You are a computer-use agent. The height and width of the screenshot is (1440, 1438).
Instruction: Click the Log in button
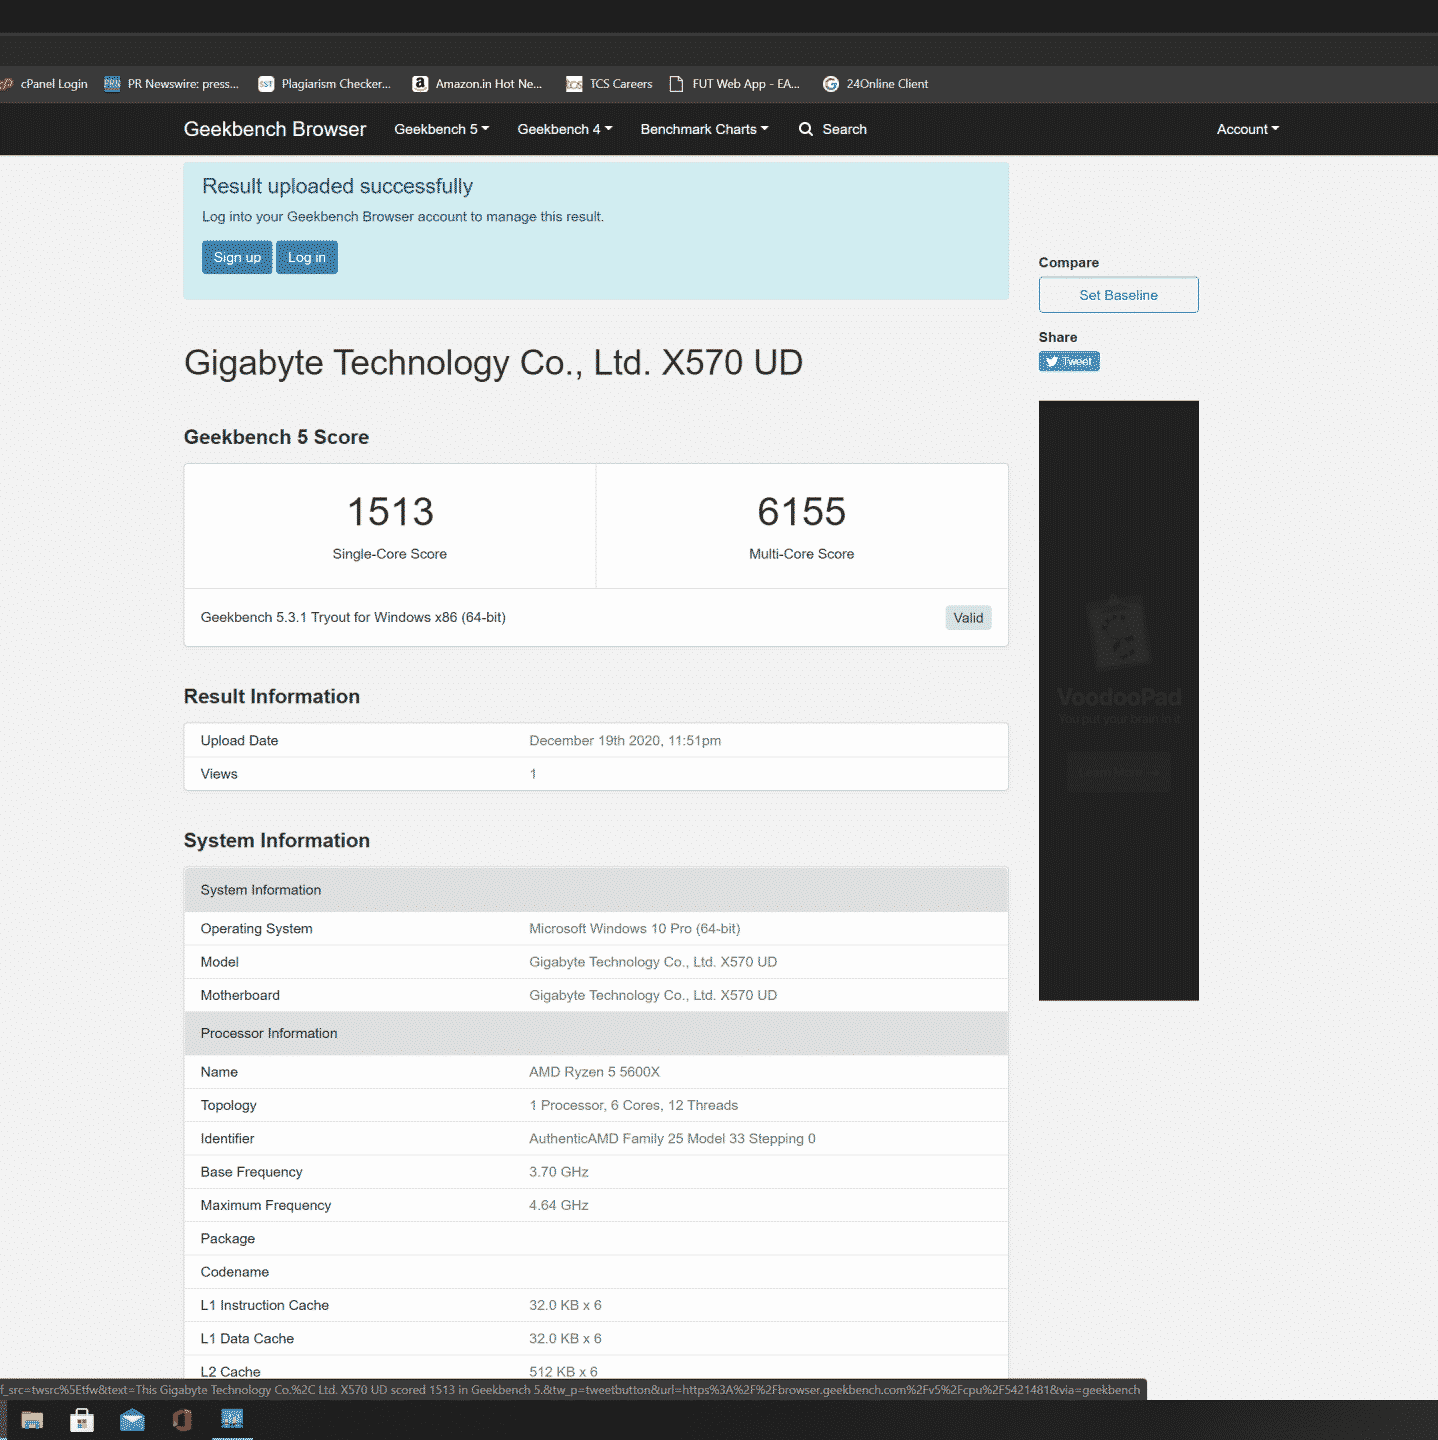pyautogui.click(x=307, y=257)
